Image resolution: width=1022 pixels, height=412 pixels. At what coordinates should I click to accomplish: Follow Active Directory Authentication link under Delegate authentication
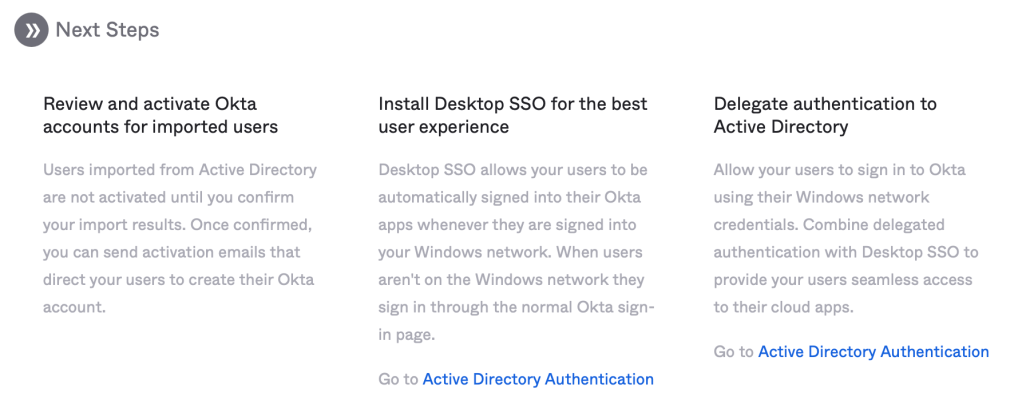pos(873,352)
